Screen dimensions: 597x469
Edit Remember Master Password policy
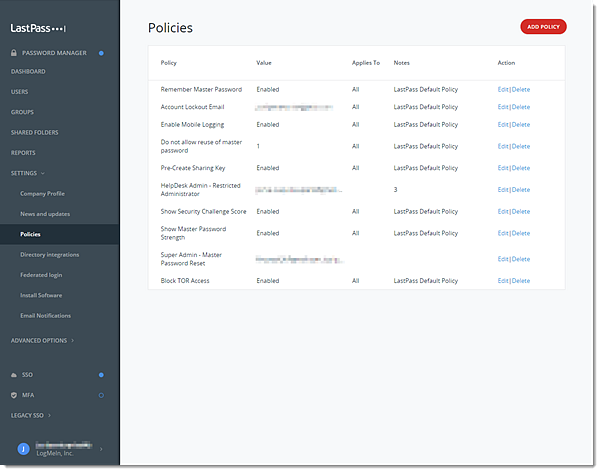pyautogui.click(x=503, y=89)
